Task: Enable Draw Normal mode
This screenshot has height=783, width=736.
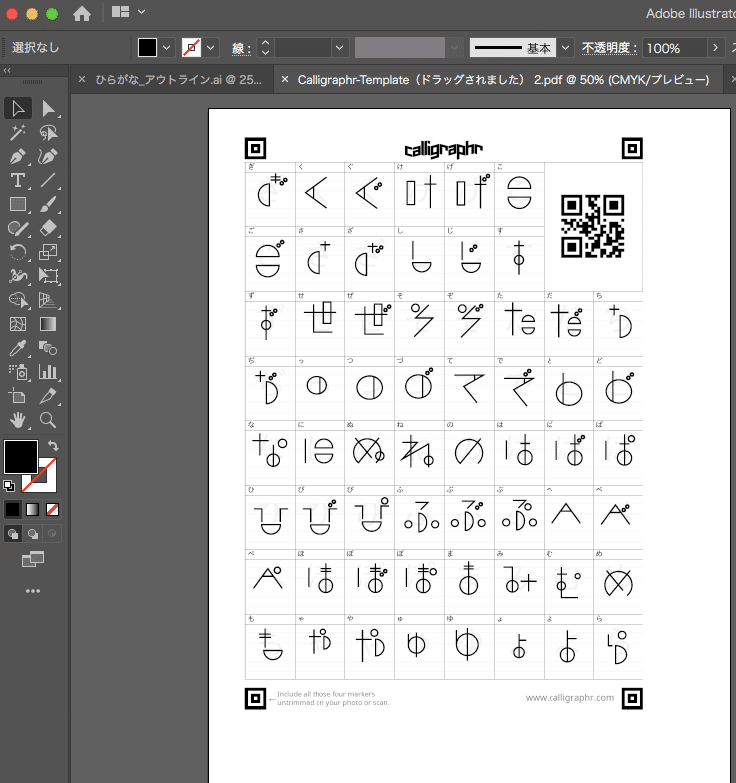Action: (x=13, y=534)
